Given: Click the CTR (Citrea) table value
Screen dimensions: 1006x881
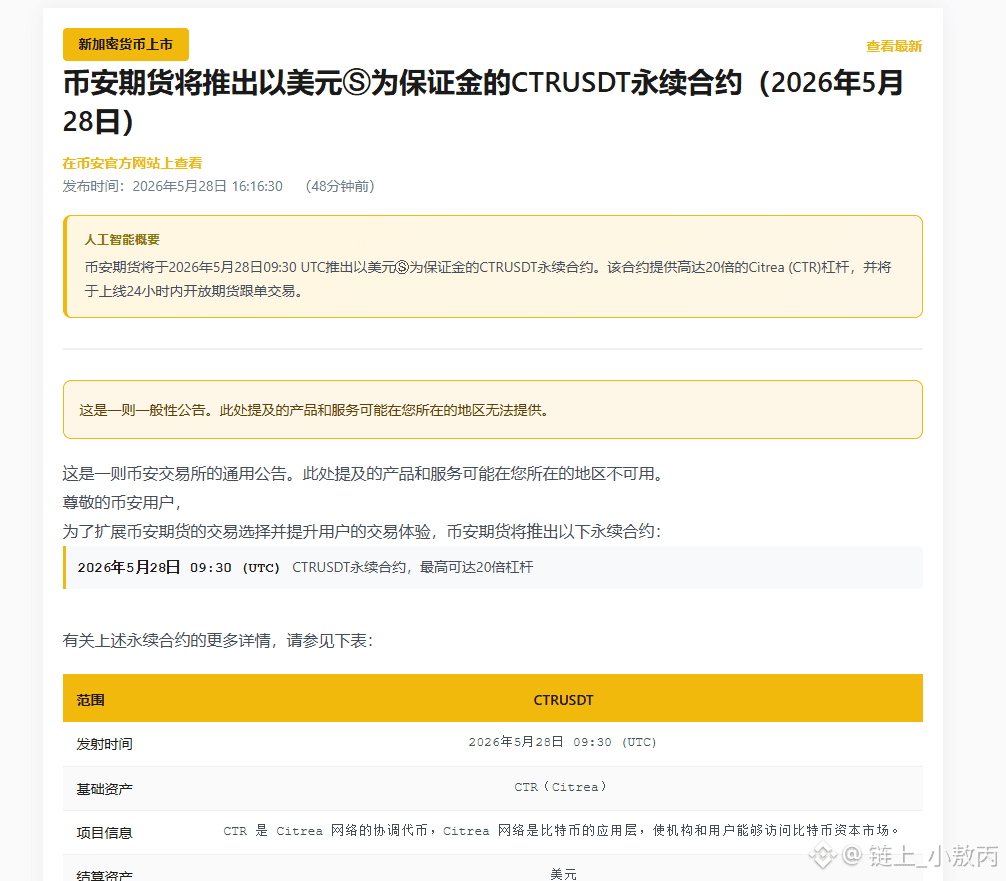Looking at the screenshot, I should [560, 787].
